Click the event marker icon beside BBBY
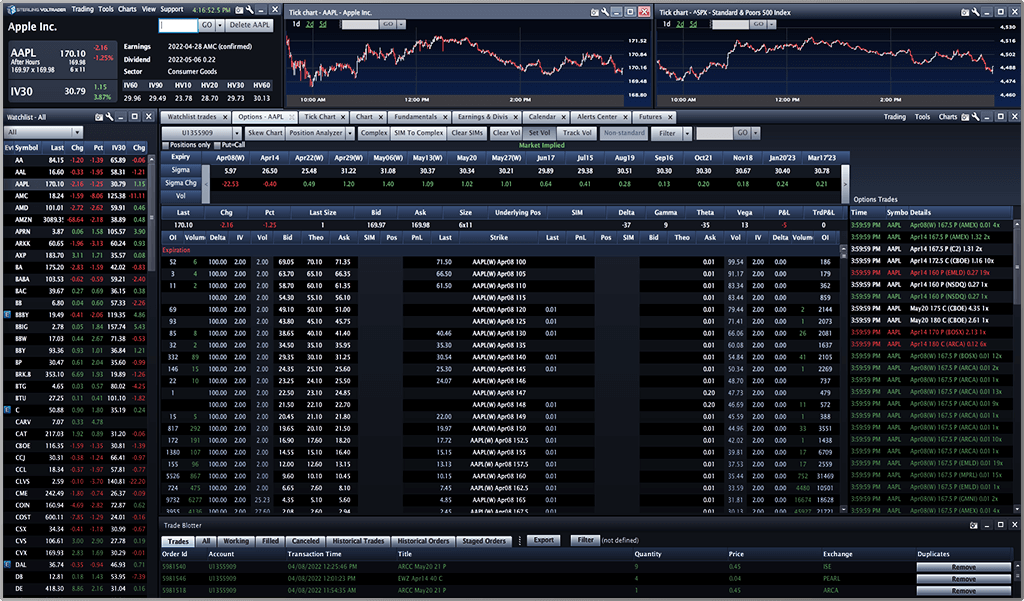The image size is (1024, 601). point(8,315)
